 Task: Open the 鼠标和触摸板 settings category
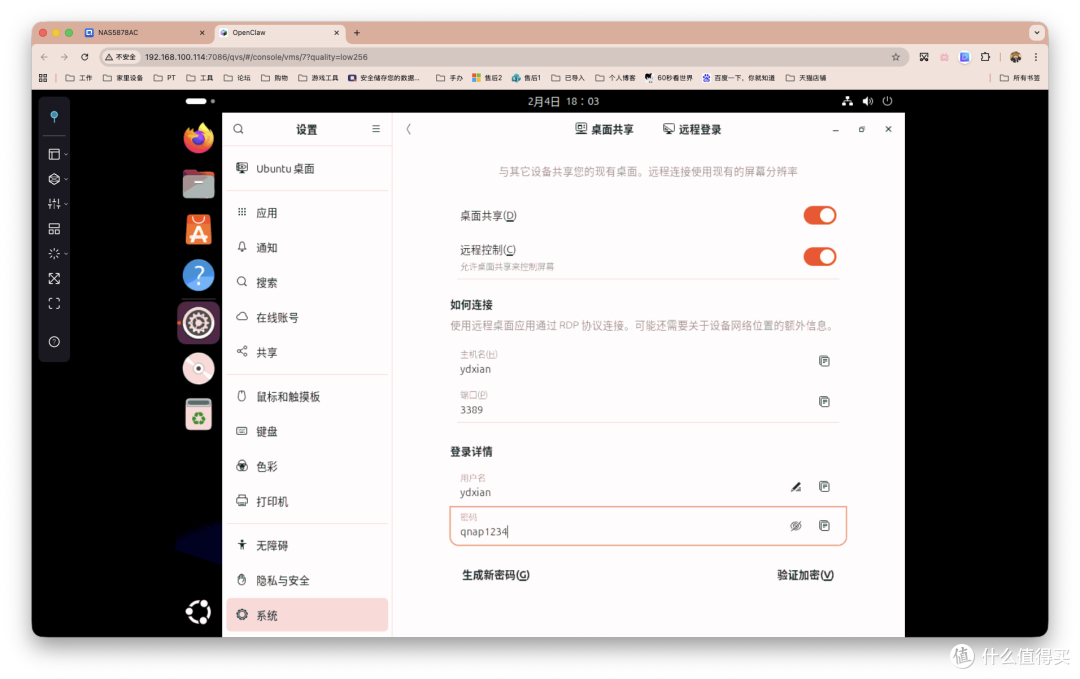pyautogui.click(x=307, y=397)
